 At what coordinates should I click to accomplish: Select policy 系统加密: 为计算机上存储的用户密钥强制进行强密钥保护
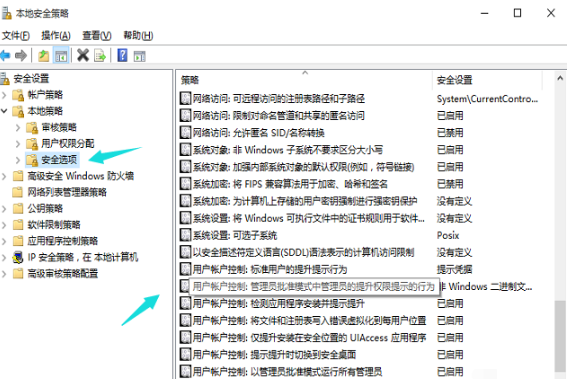(305, 201)
